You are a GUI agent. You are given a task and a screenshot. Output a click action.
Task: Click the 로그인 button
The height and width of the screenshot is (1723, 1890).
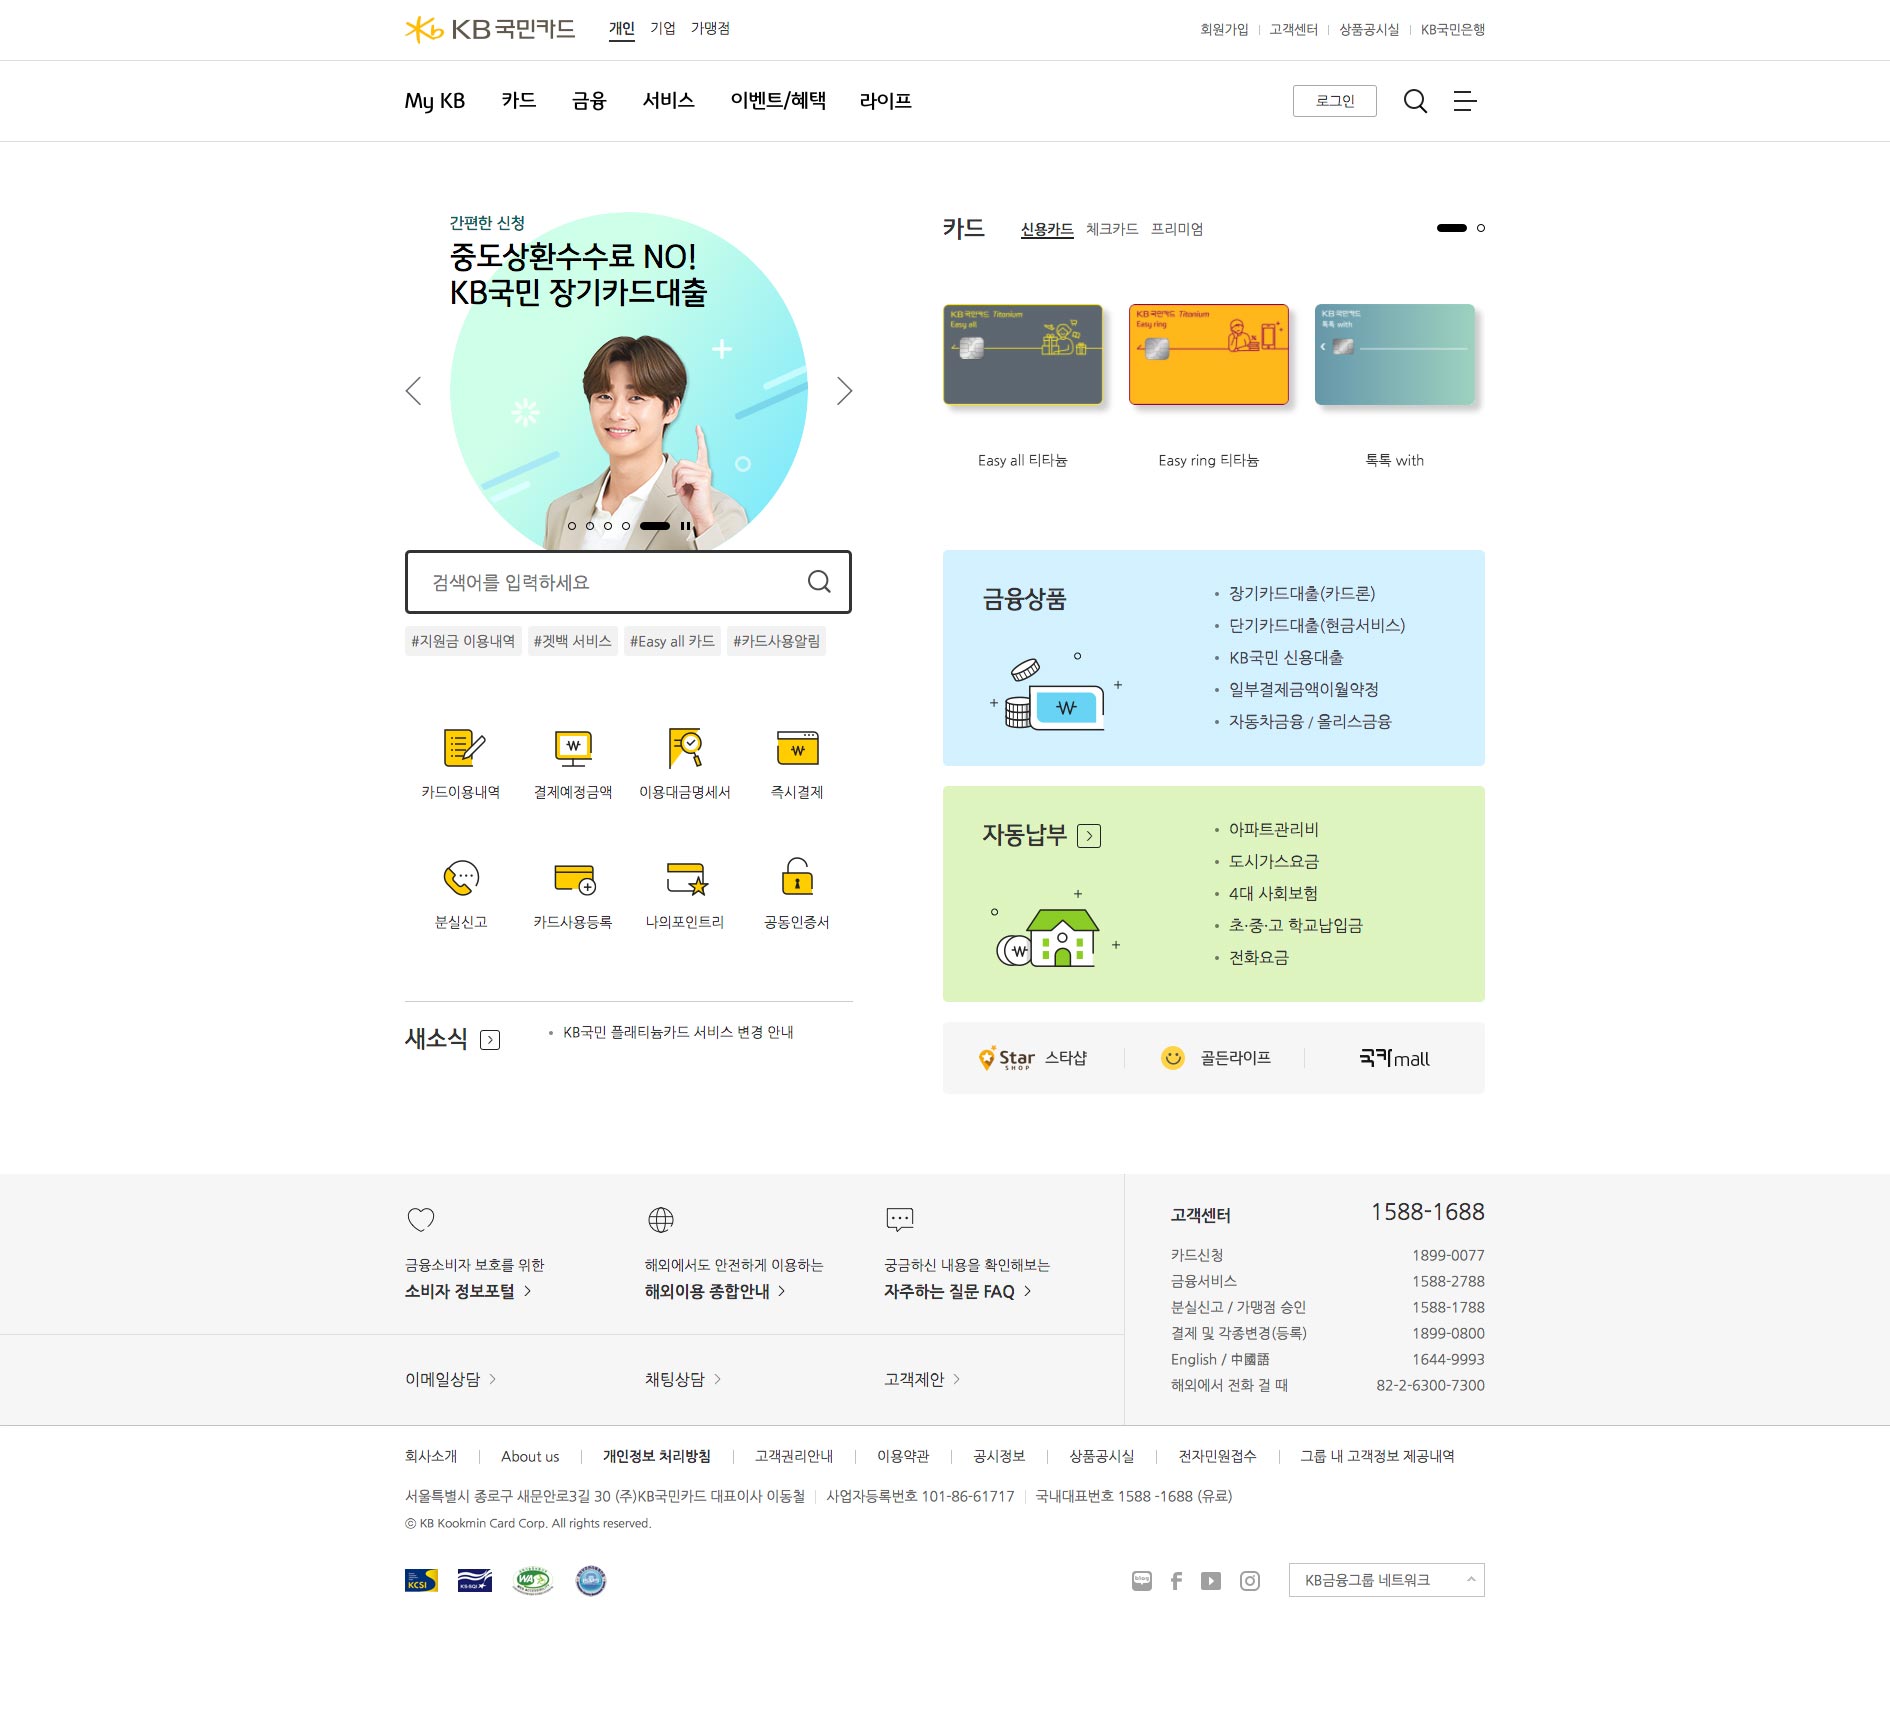[1334, 101]
